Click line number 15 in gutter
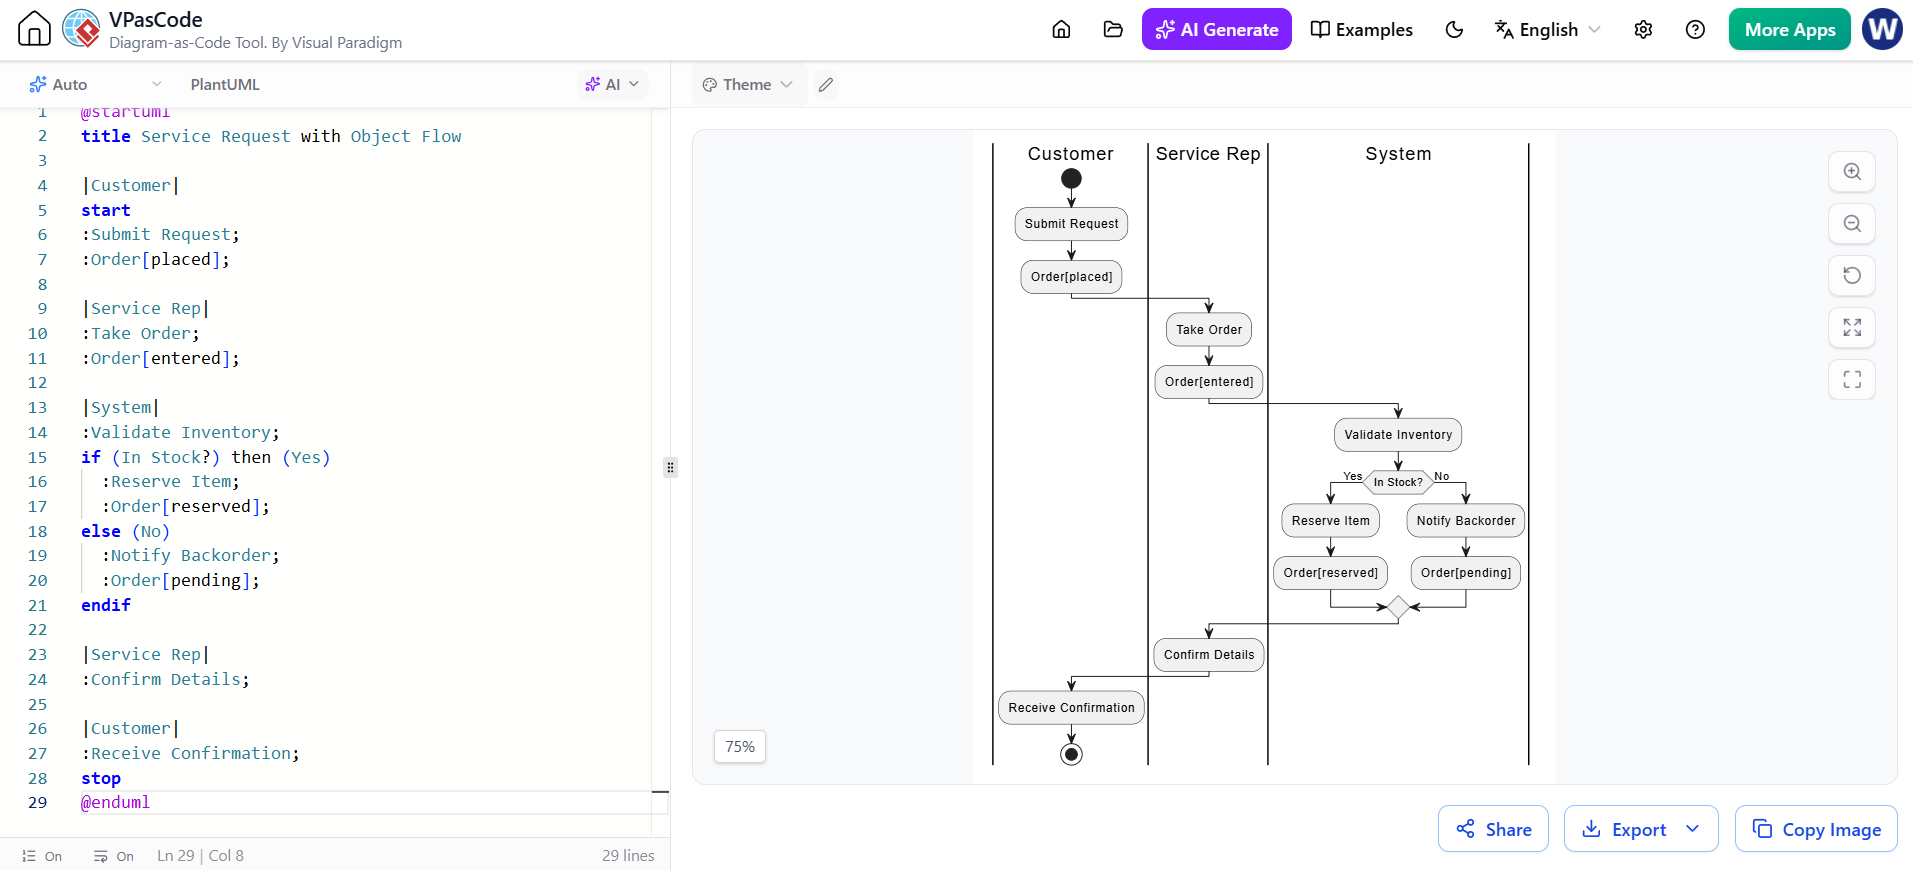The width and height of the screenshot is (1913, 870). [x=37, y=457]
